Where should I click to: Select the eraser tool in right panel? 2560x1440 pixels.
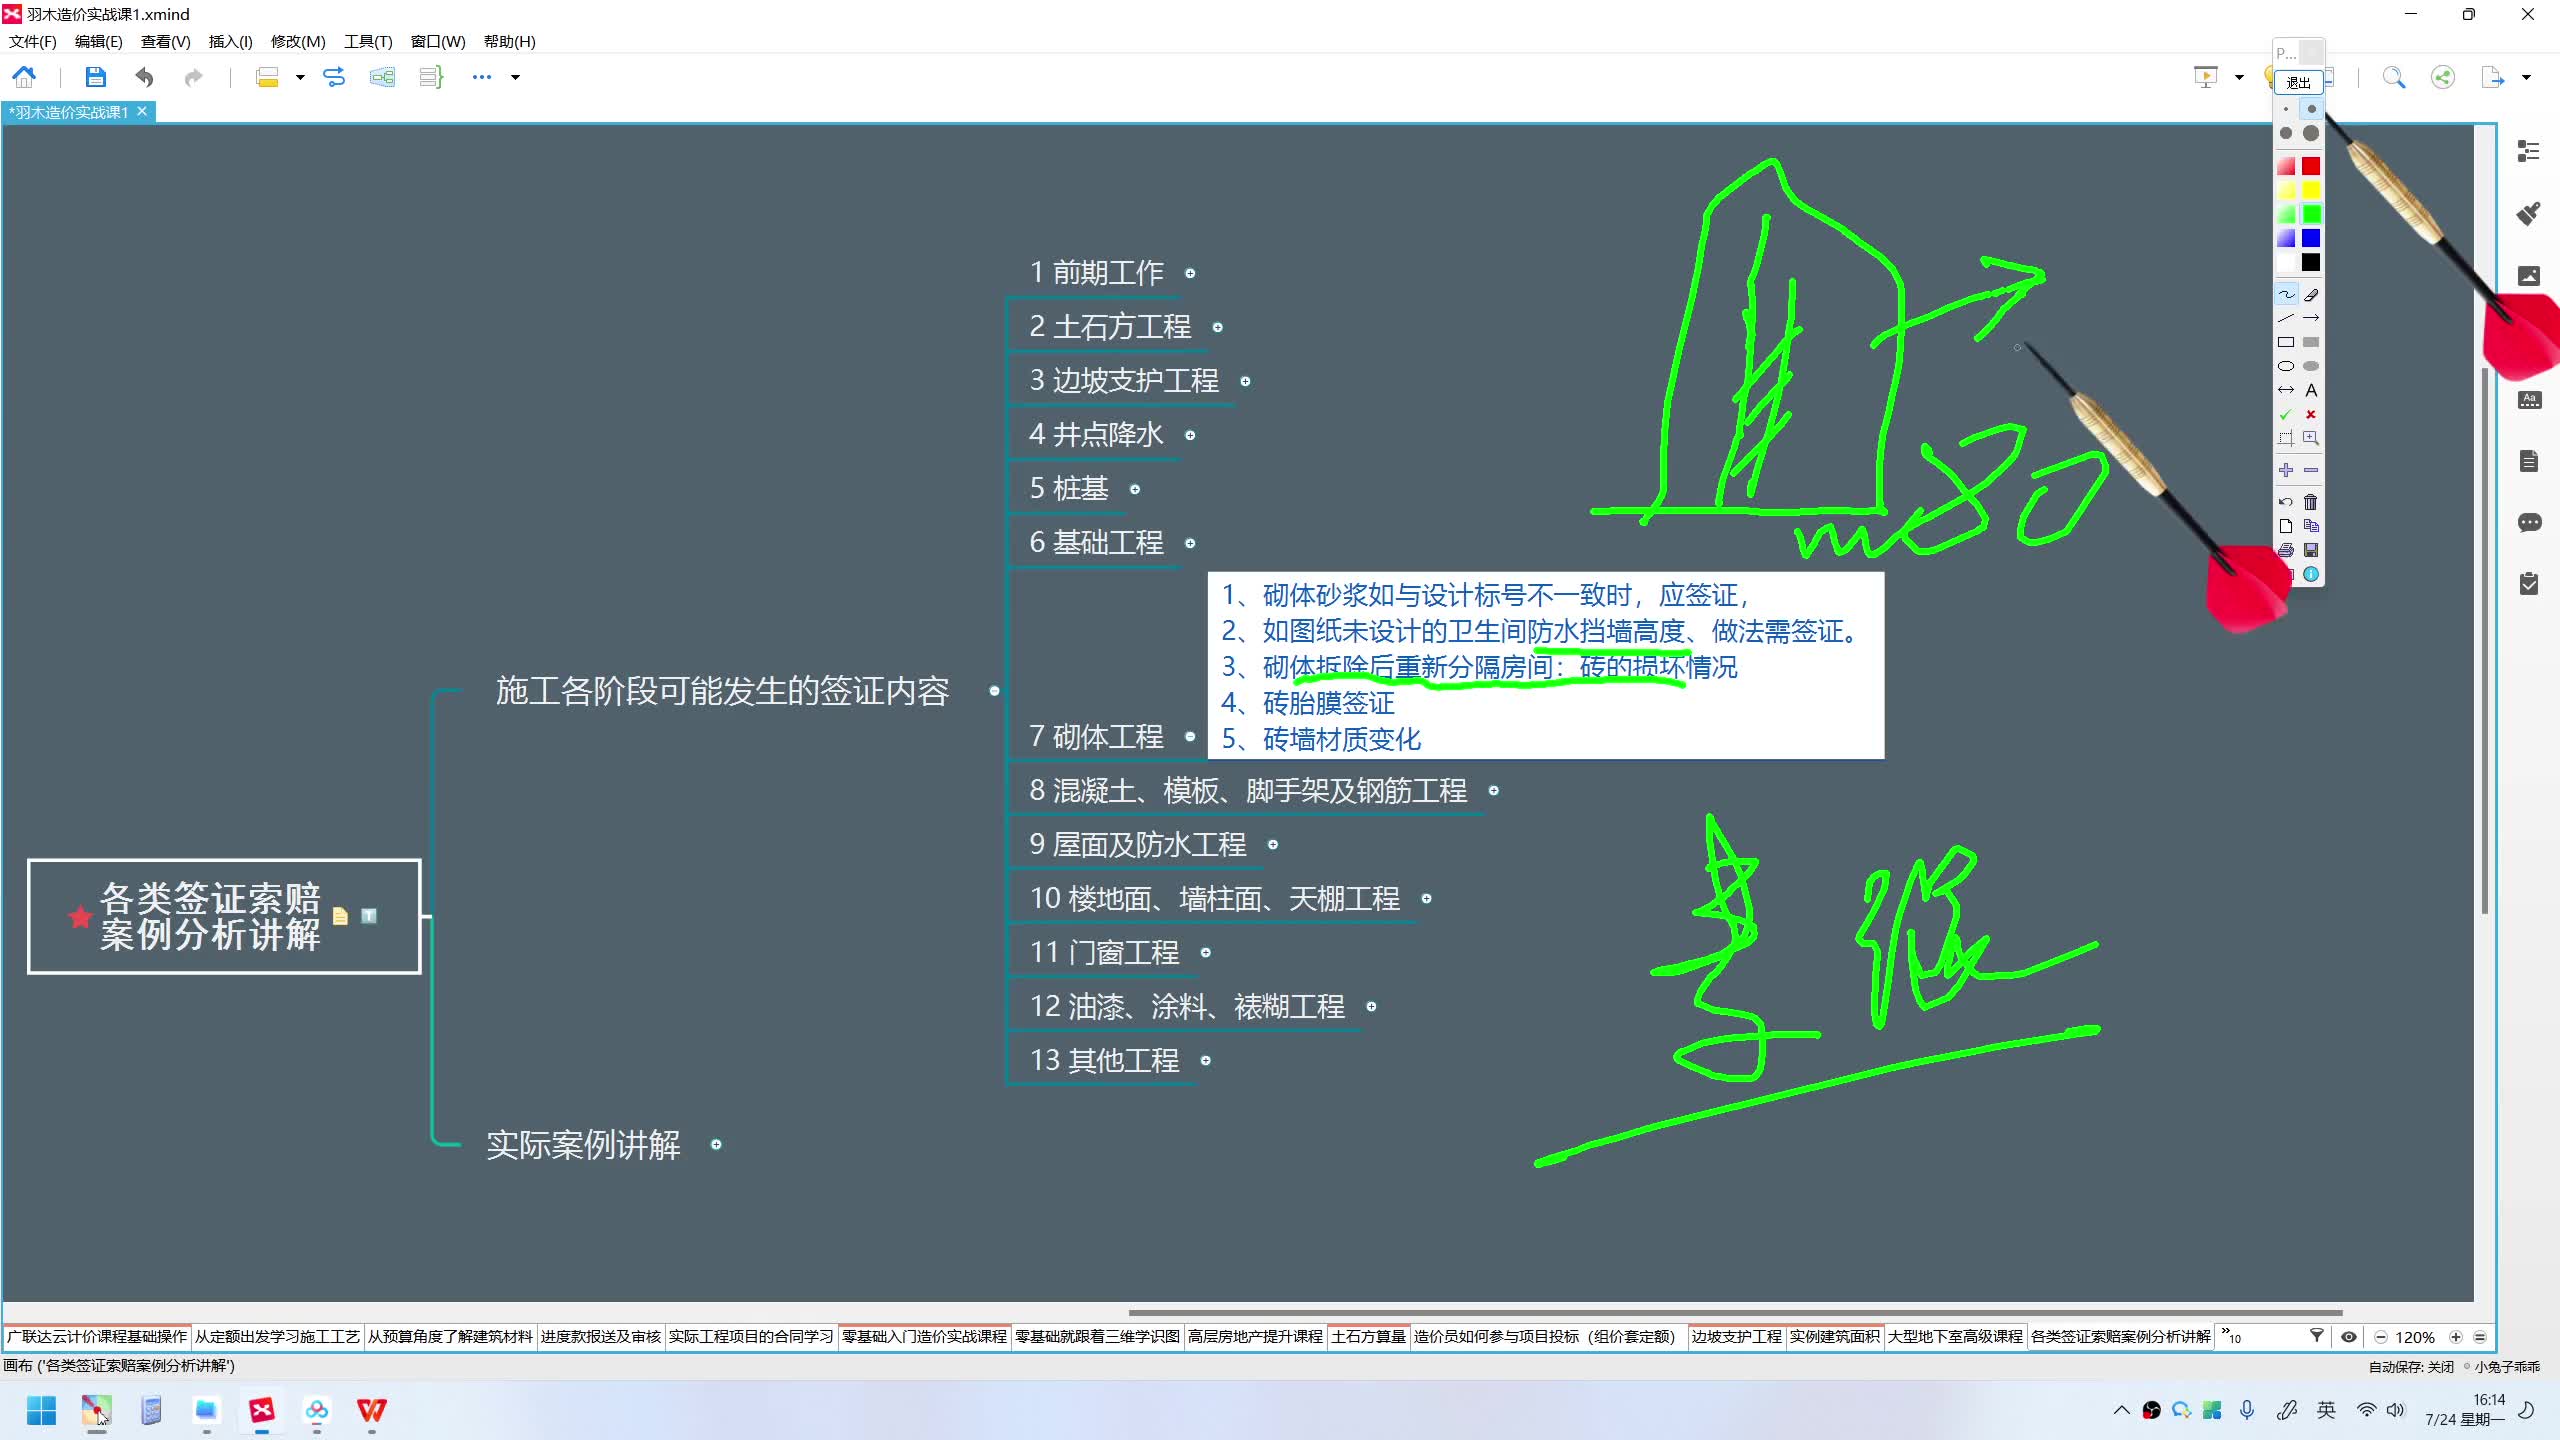(x=2312, y=294)
